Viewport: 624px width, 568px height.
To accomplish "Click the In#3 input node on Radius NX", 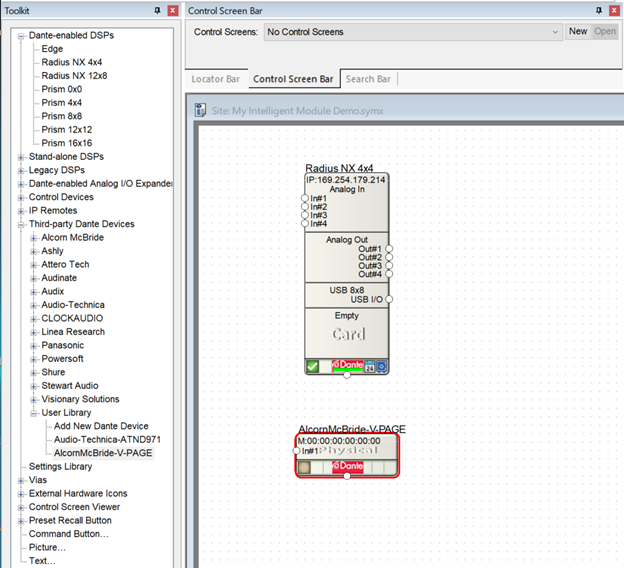I will (x=305, y=215).
